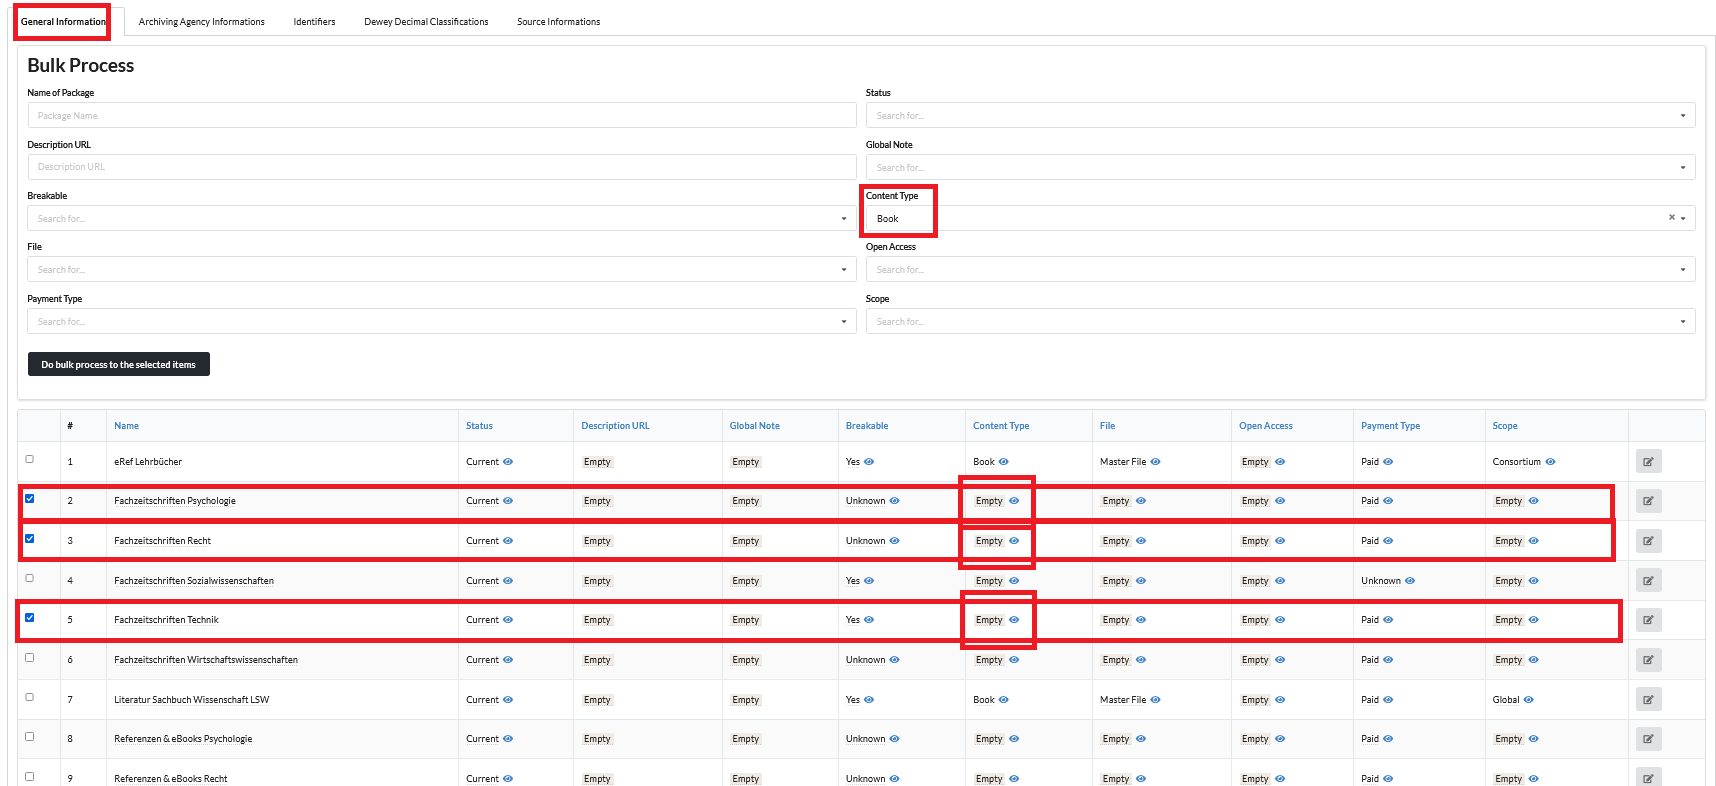This screenshot has width=1716, height=786.
Task: Open edit icon for Literatur Sachbuch Wissenschaft LSW
Action: [x=1647, y=700]
